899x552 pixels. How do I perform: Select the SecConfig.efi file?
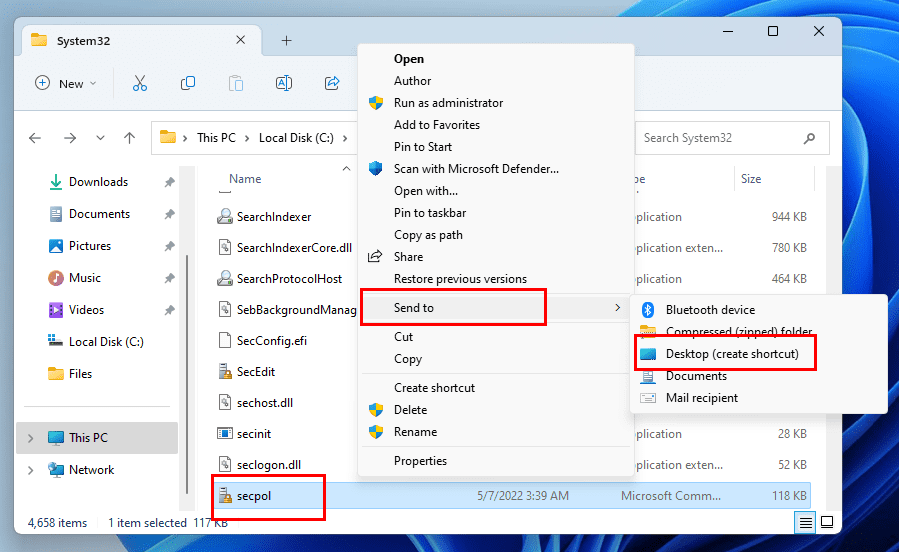coord(272,341)
